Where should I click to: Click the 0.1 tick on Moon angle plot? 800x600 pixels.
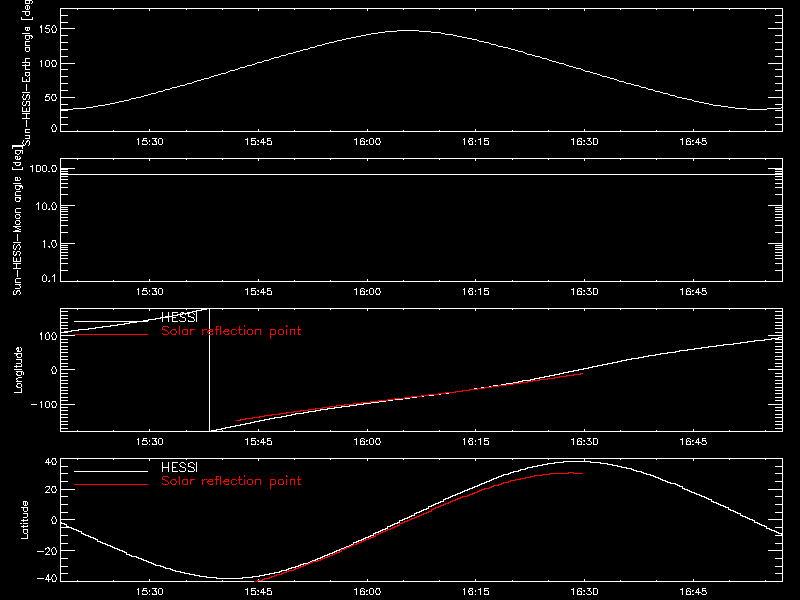coord(49,279)
